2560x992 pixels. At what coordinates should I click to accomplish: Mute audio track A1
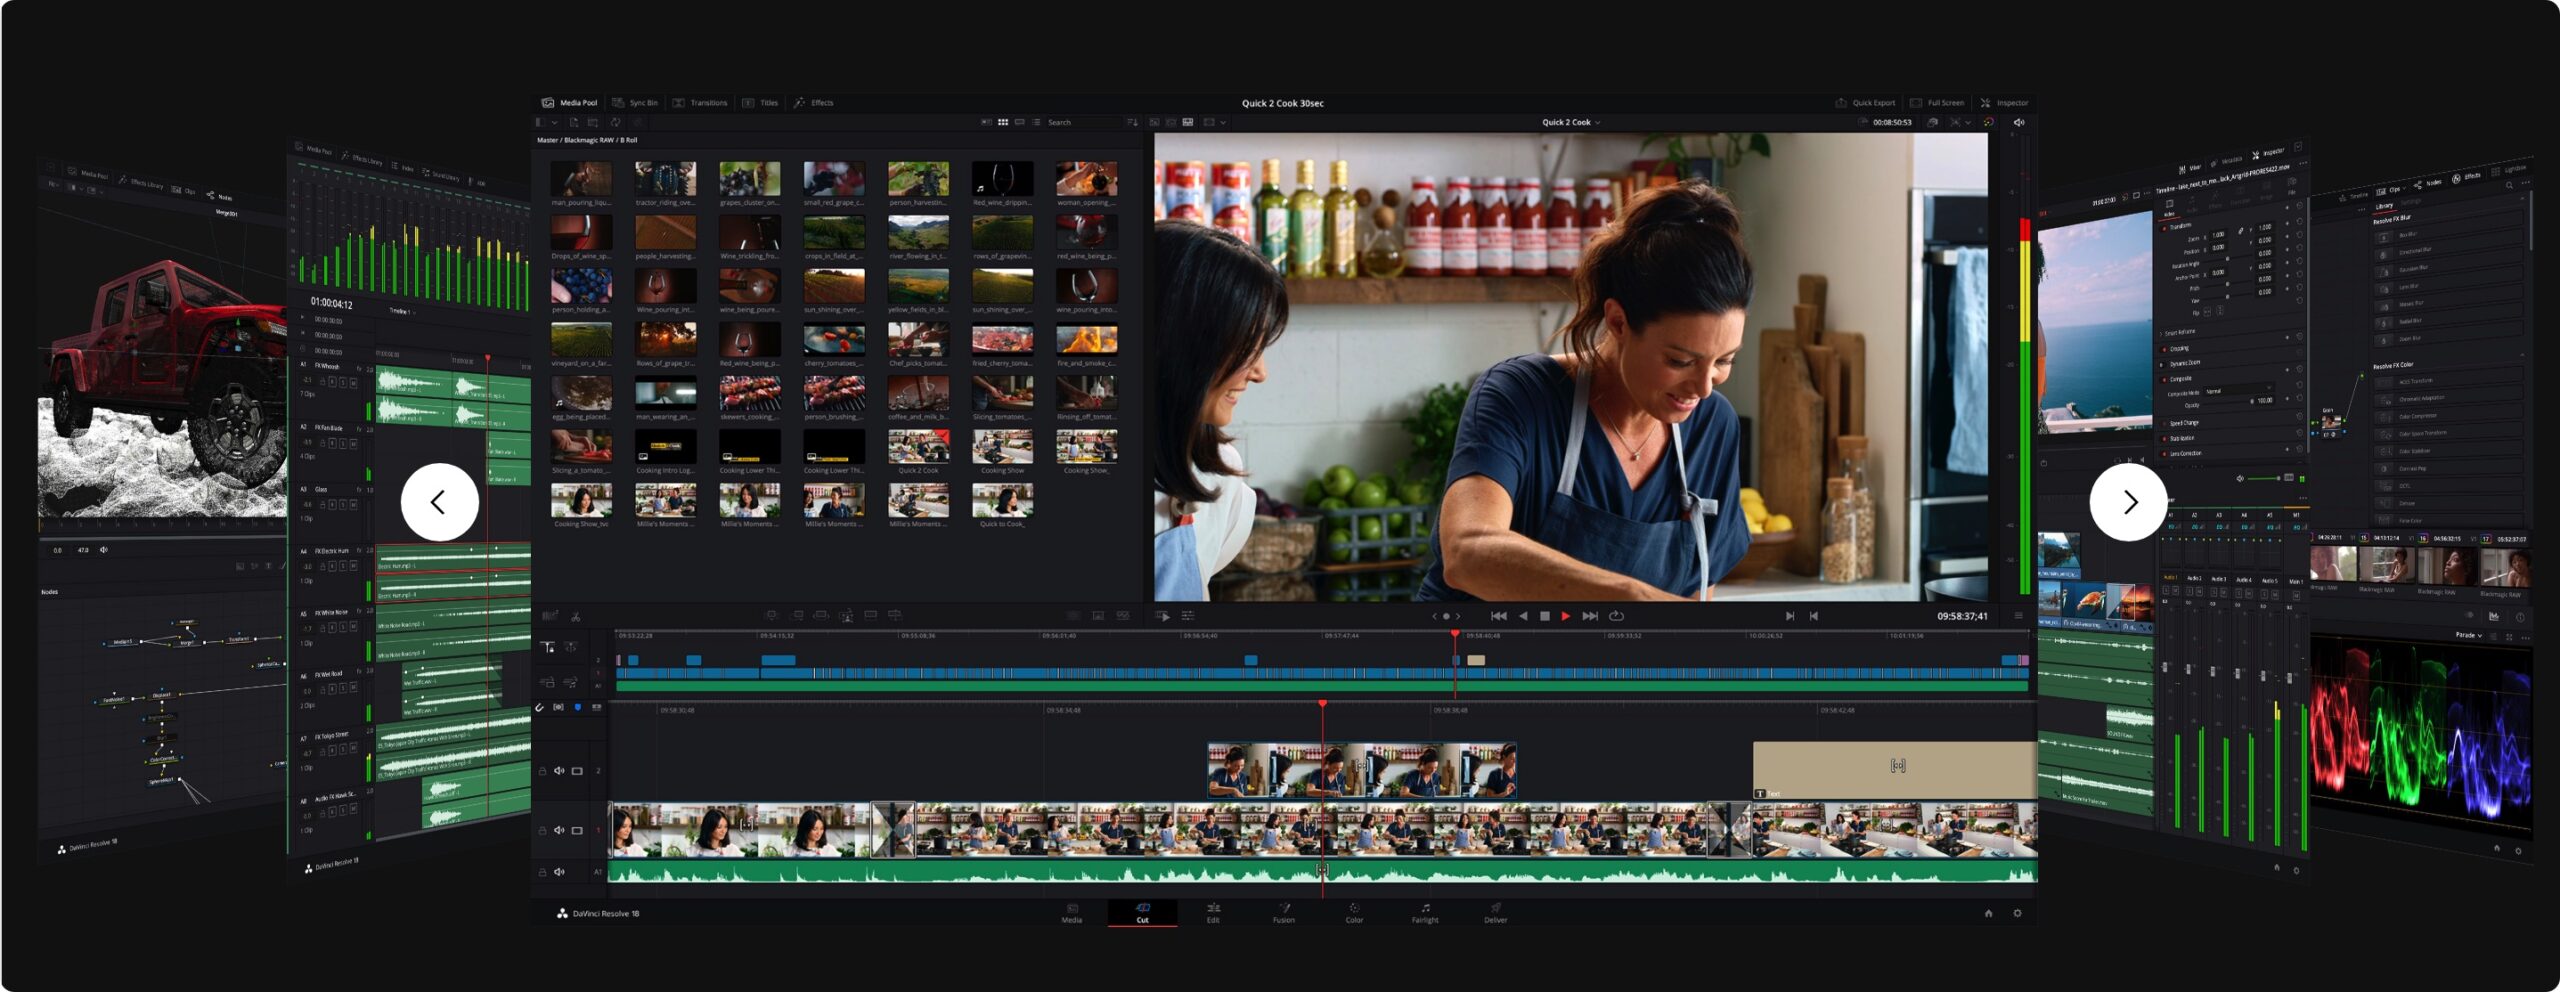pyautogui.click(x=559, y=872)
